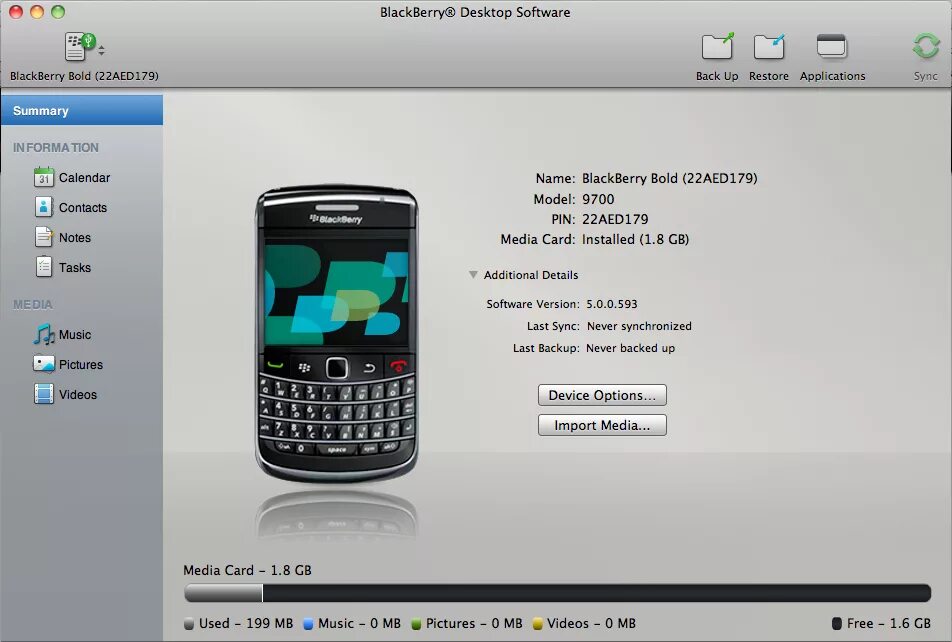The width and height of the screenshot is (952, 642).
Task: Click the green Pictures legend swatch
Action: 416,623
